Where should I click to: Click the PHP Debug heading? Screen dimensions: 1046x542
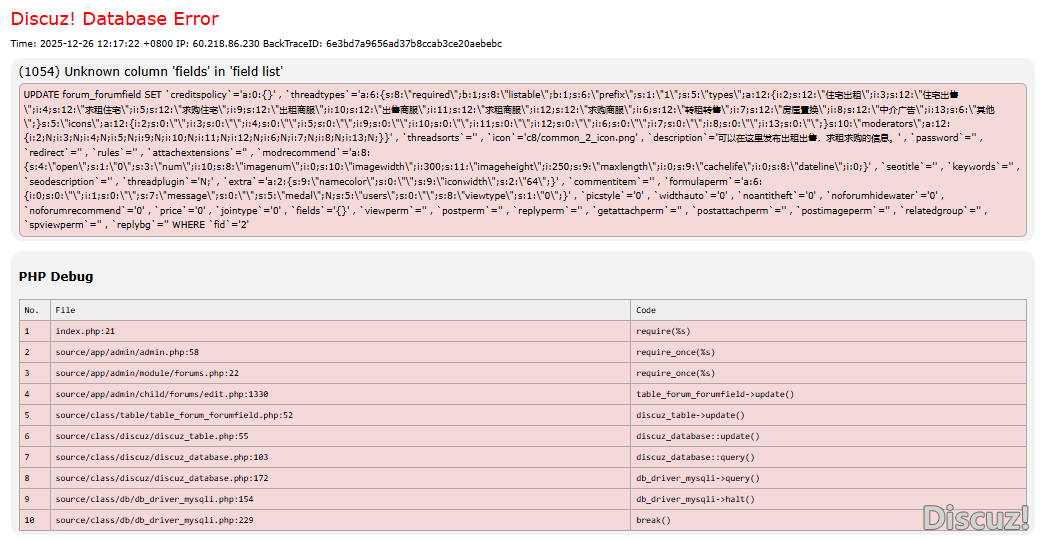coord(56,276)
